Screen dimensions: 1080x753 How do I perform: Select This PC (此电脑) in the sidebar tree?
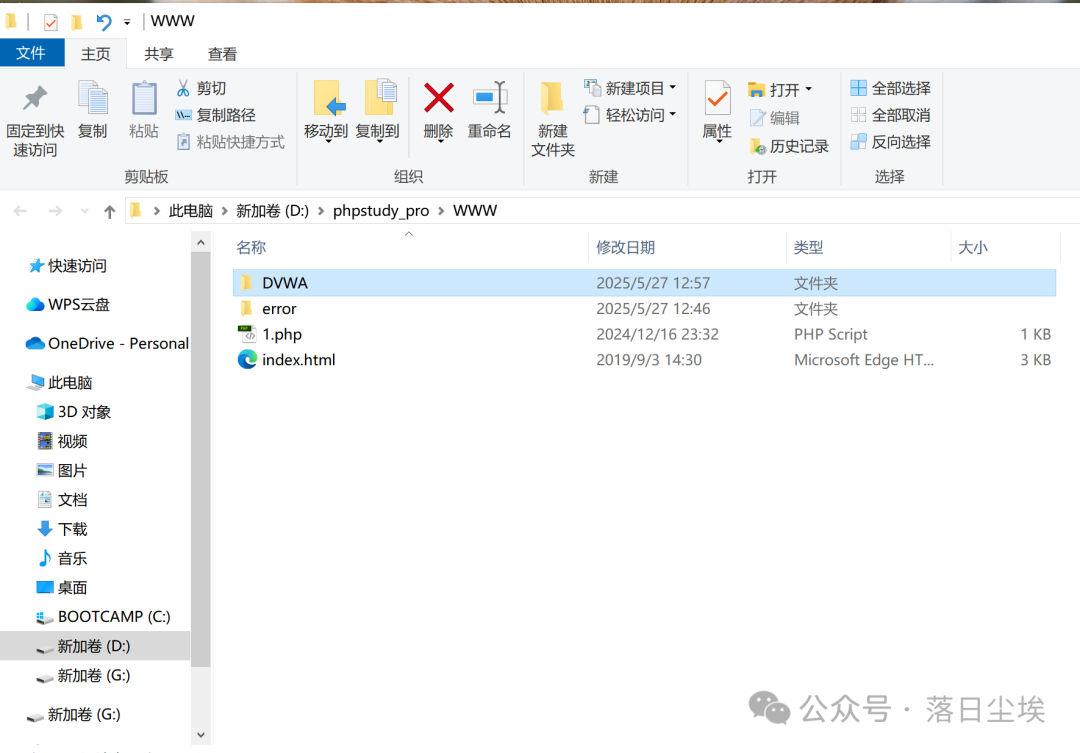click(x=61, y=382)
